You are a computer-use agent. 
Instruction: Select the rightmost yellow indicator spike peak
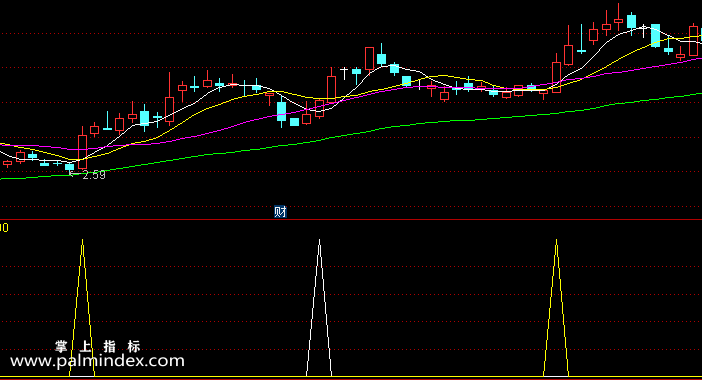(556, 242)
